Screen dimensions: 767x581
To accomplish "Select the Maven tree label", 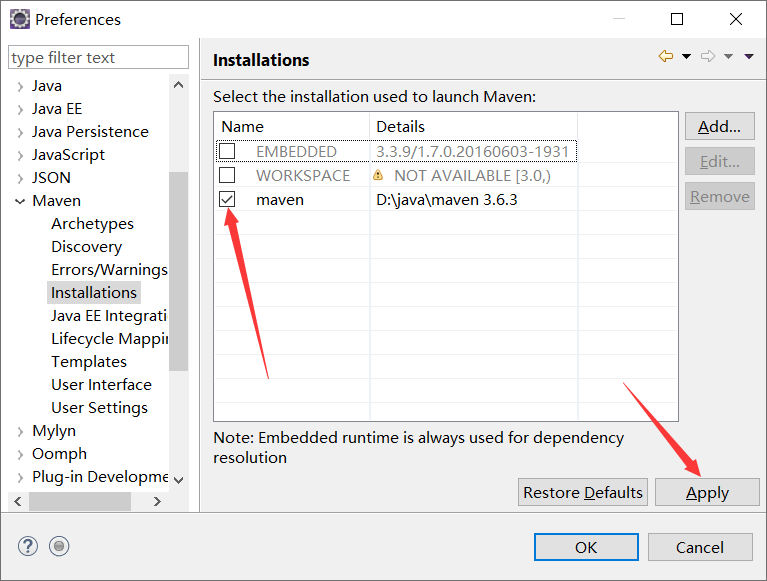I will click(57, 201).
